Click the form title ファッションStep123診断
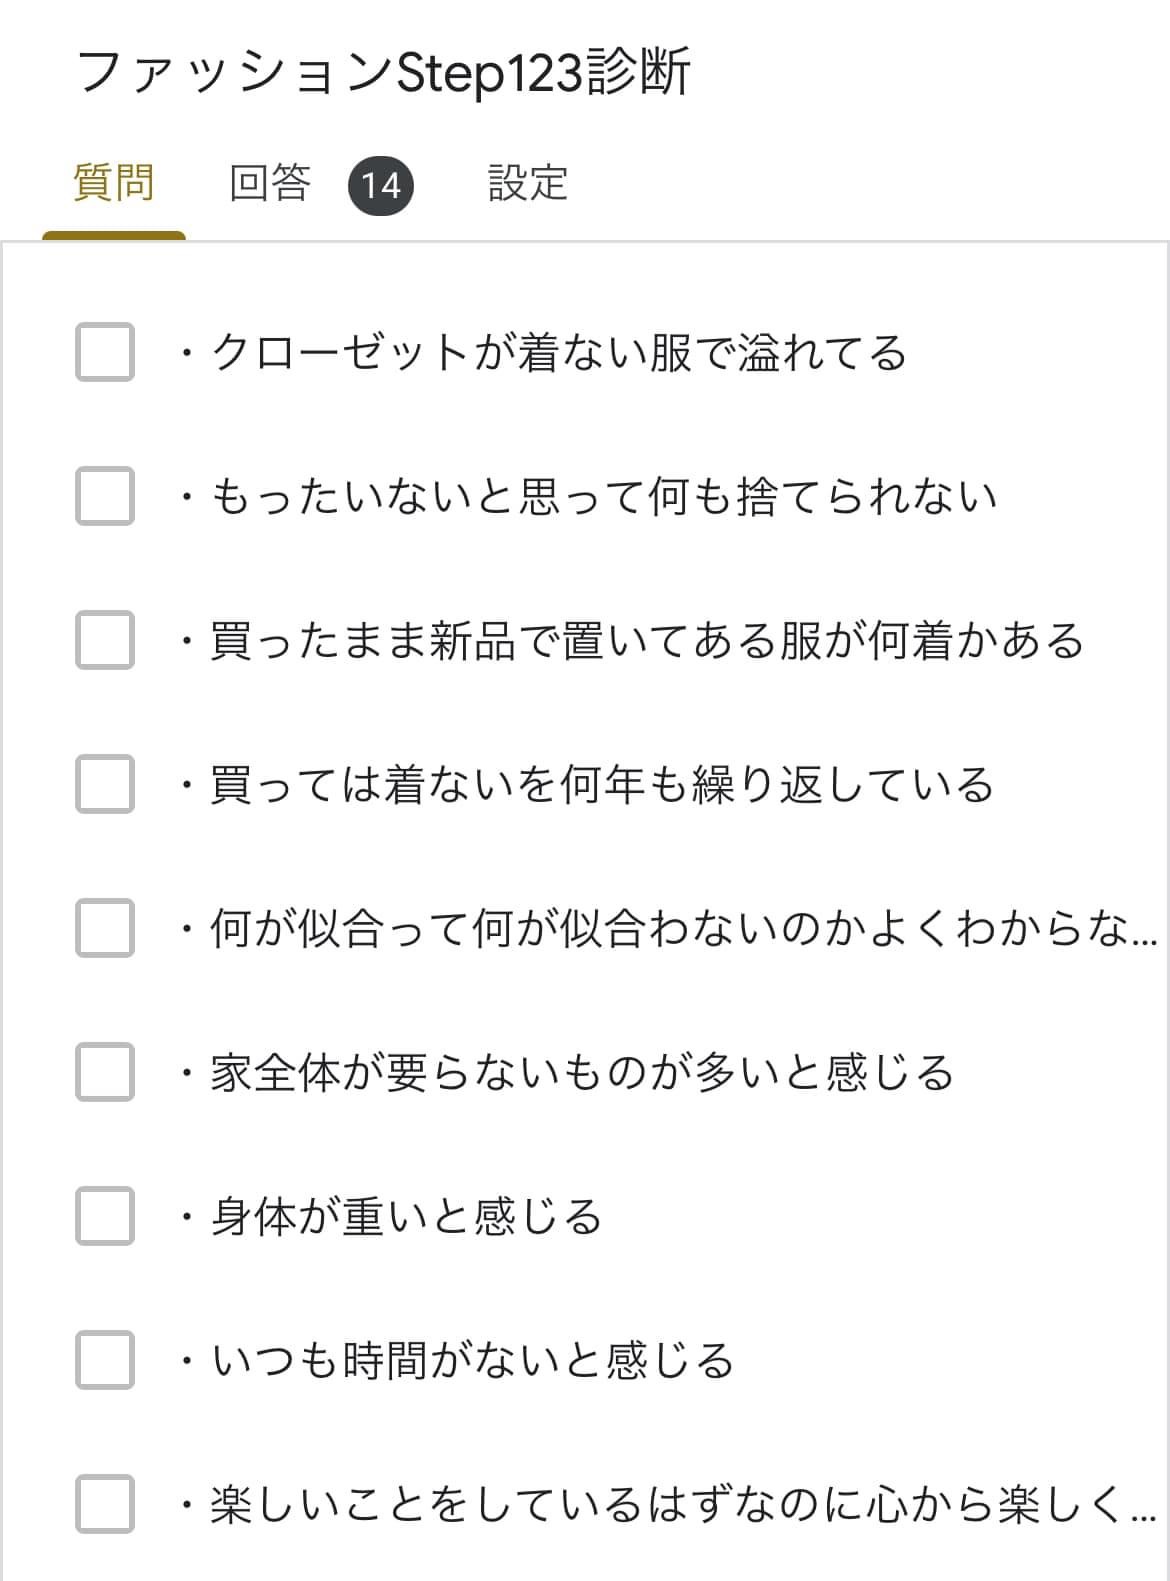 [384, 73]
